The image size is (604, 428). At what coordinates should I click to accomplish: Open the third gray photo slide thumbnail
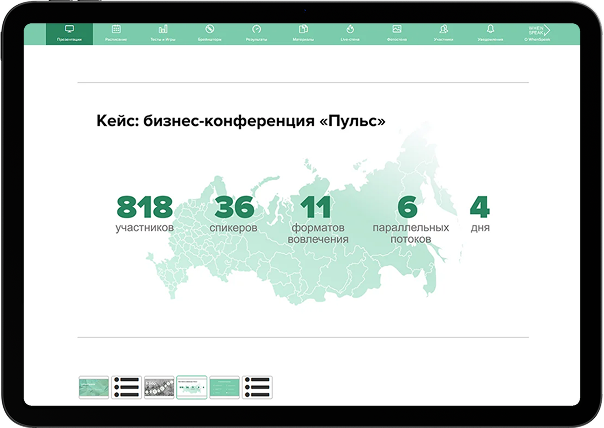point(159,387)
